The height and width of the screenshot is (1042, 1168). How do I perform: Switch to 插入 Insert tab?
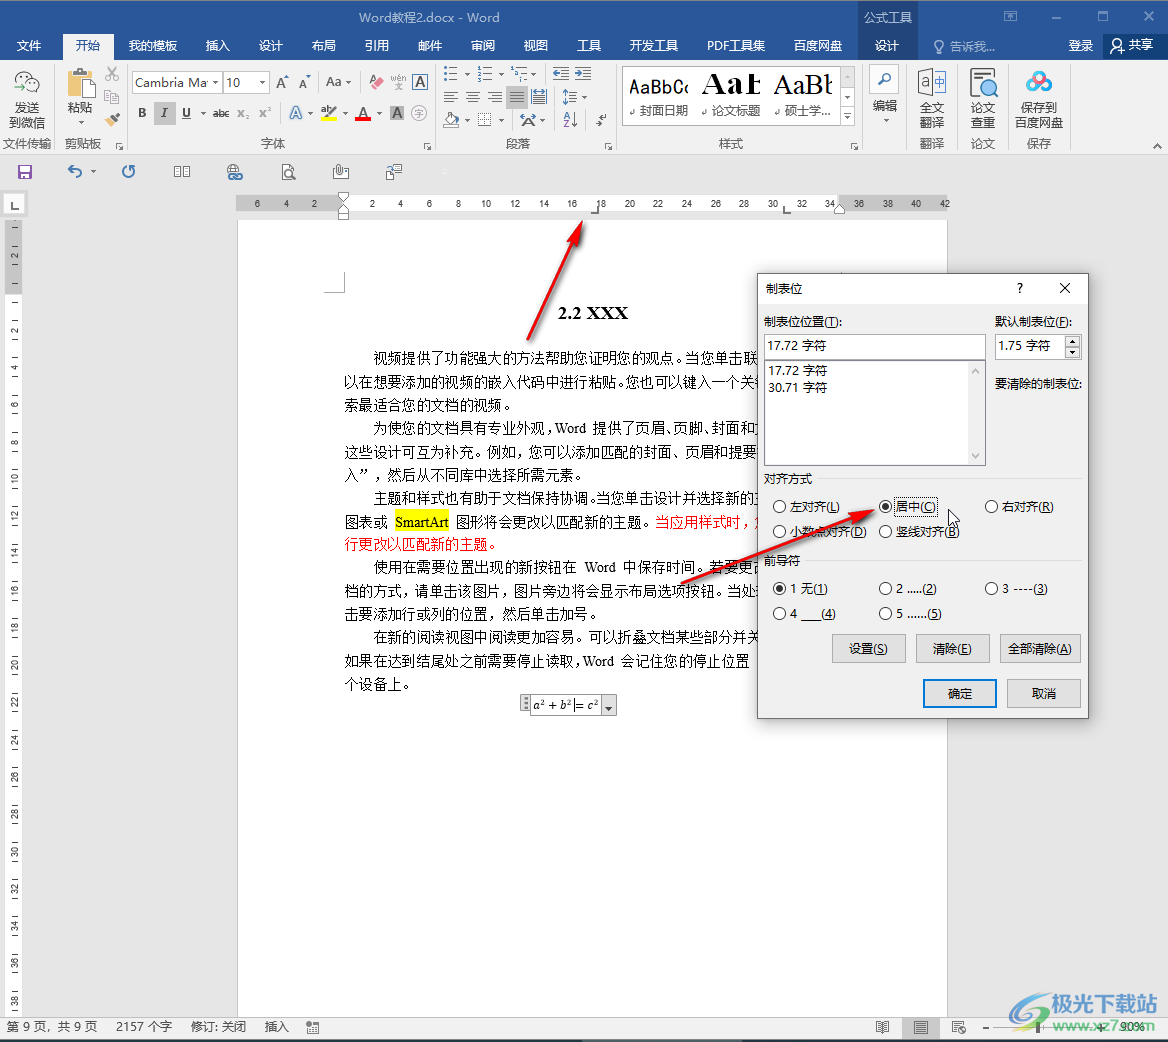click(218, 46)
